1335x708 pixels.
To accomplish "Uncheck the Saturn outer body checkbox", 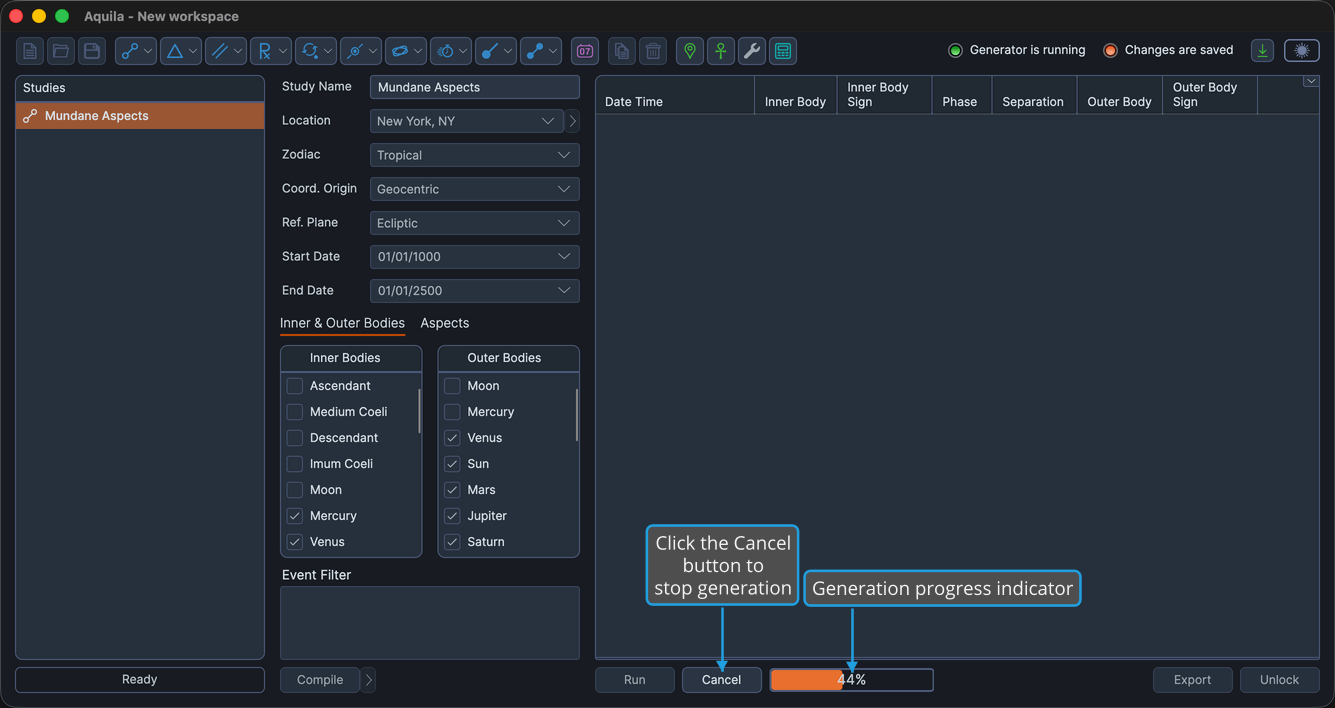I will pyautogui.click(x=452, y=542).
